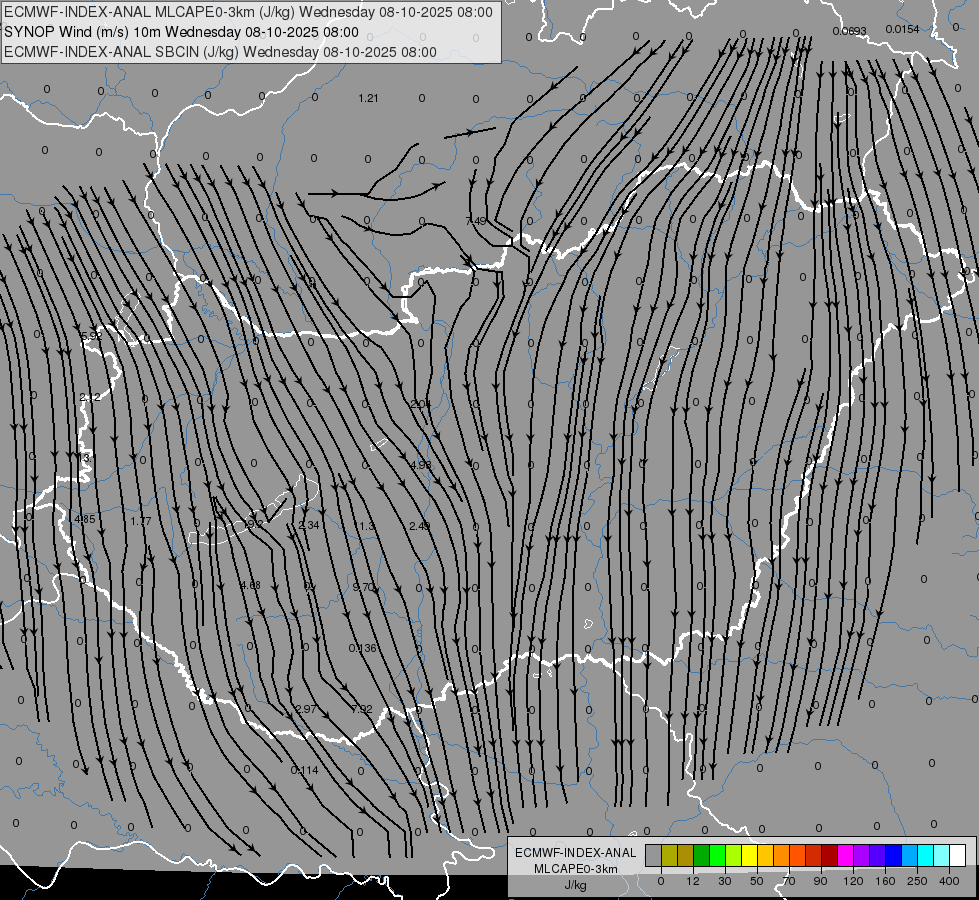Select the bright green legend swatch
Image resolution: width=979 pixels, height=900 pixels.
717,855
